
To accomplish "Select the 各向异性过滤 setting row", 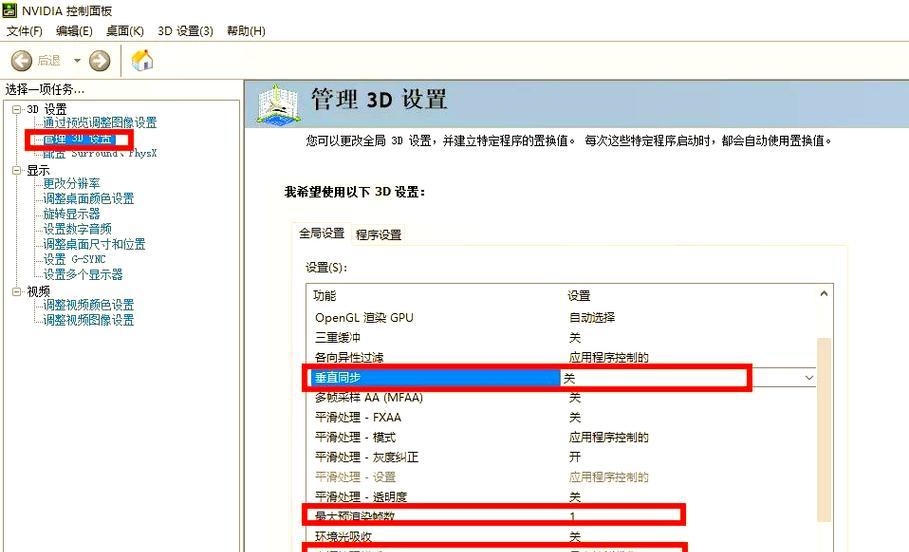I will coord(561,358).
